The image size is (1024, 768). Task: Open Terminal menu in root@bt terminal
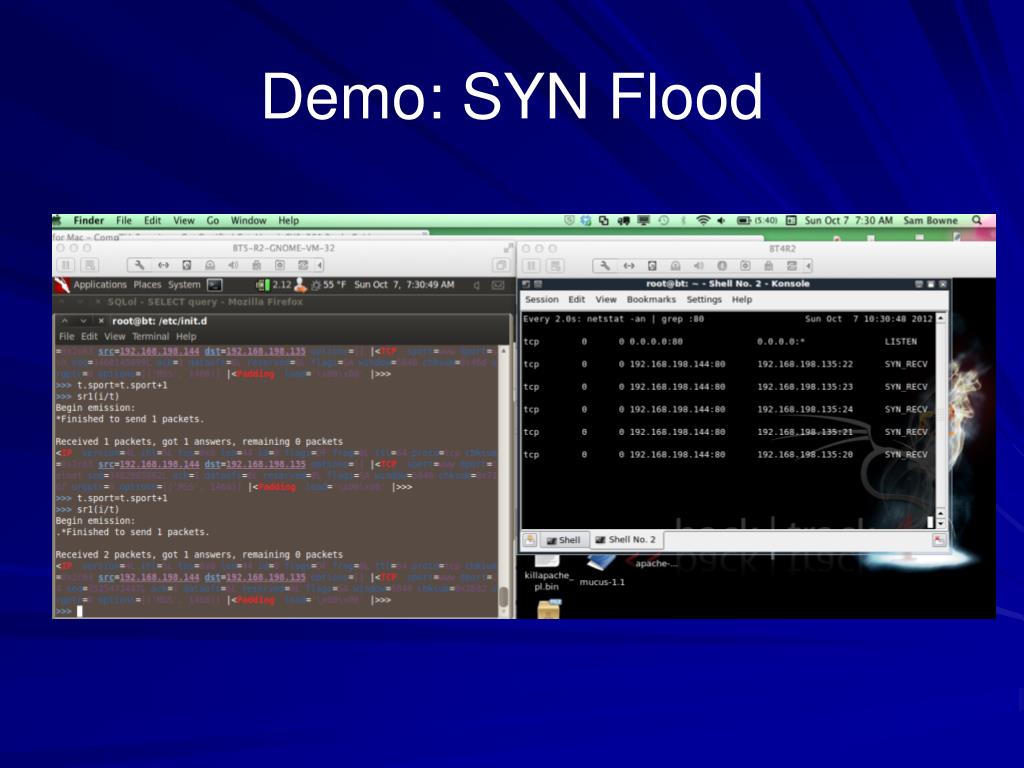click(x=150, y=336)
